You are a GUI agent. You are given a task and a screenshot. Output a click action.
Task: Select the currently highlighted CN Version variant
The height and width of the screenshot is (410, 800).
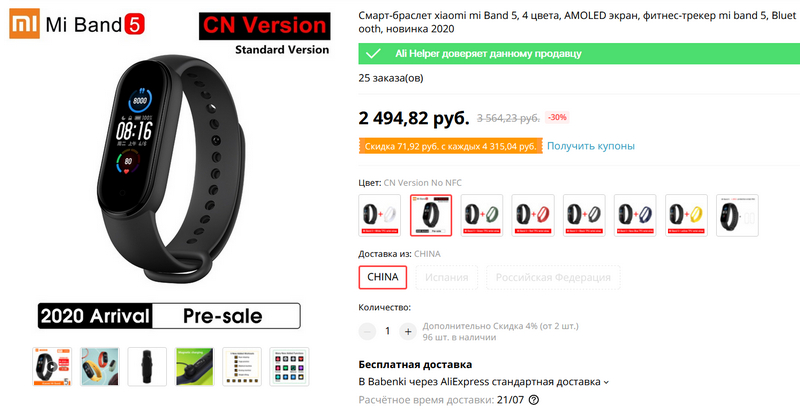(x=431, y=215)
